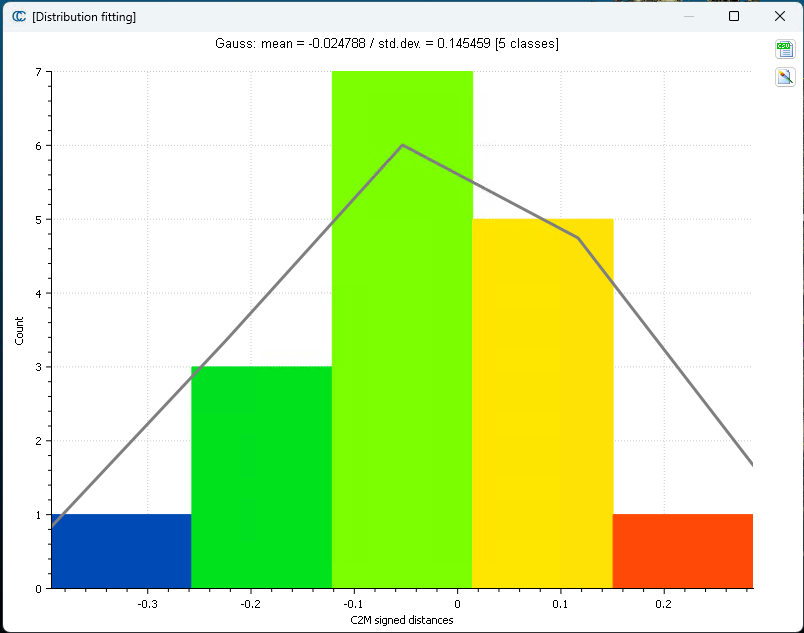804x633 pixels.
Task: Select the dark green histogram bar
Action: pyautogui.click(x=262, y=477)
